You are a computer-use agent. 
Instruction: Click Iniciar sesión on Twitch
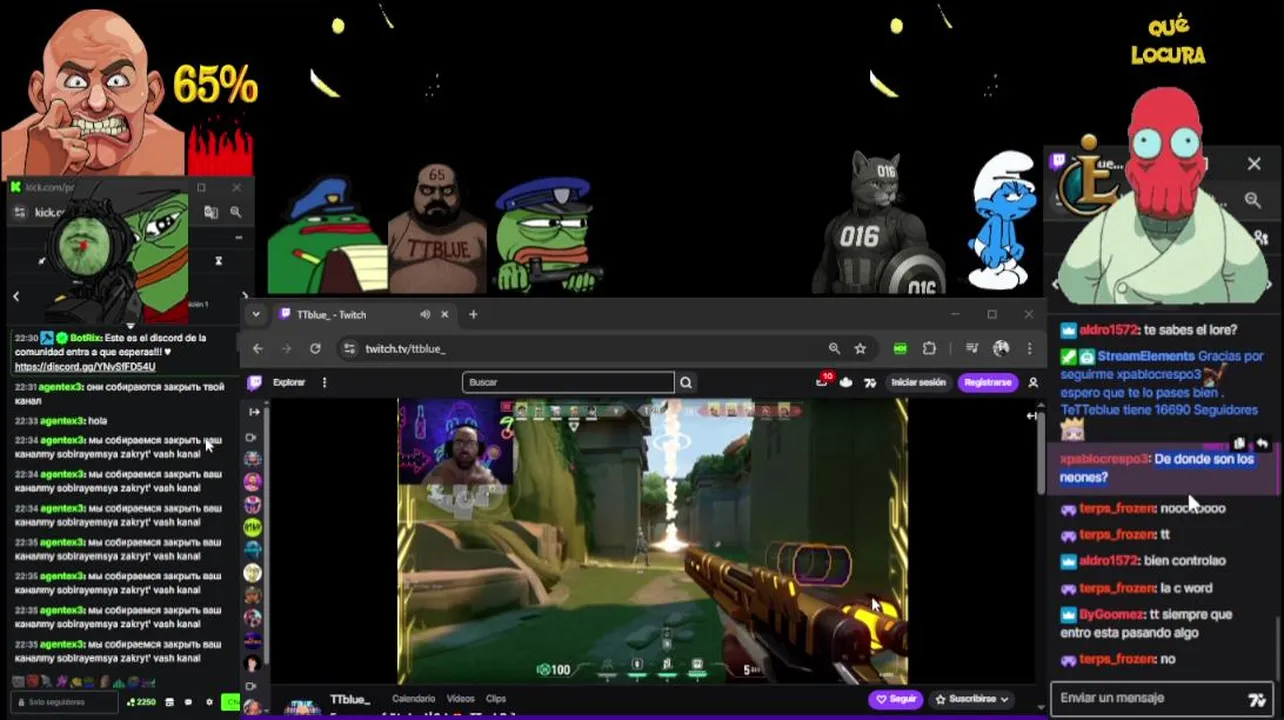[918, 382]
